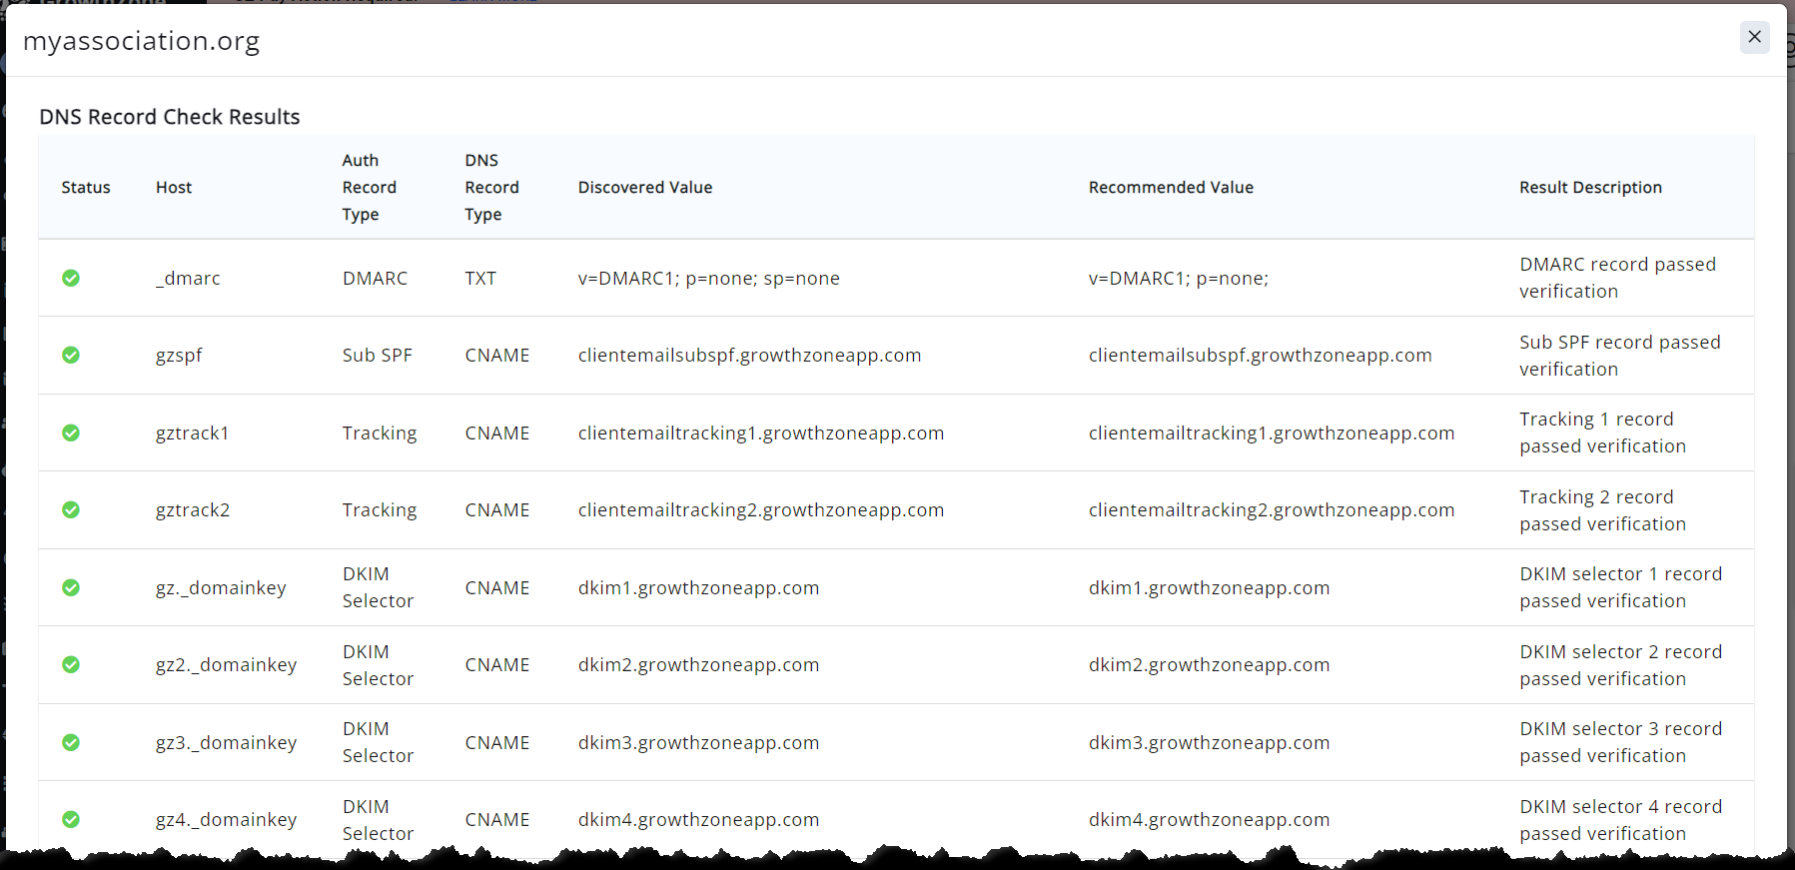
Task: Select the gztrack1 host cell
Action: point(192,433)
